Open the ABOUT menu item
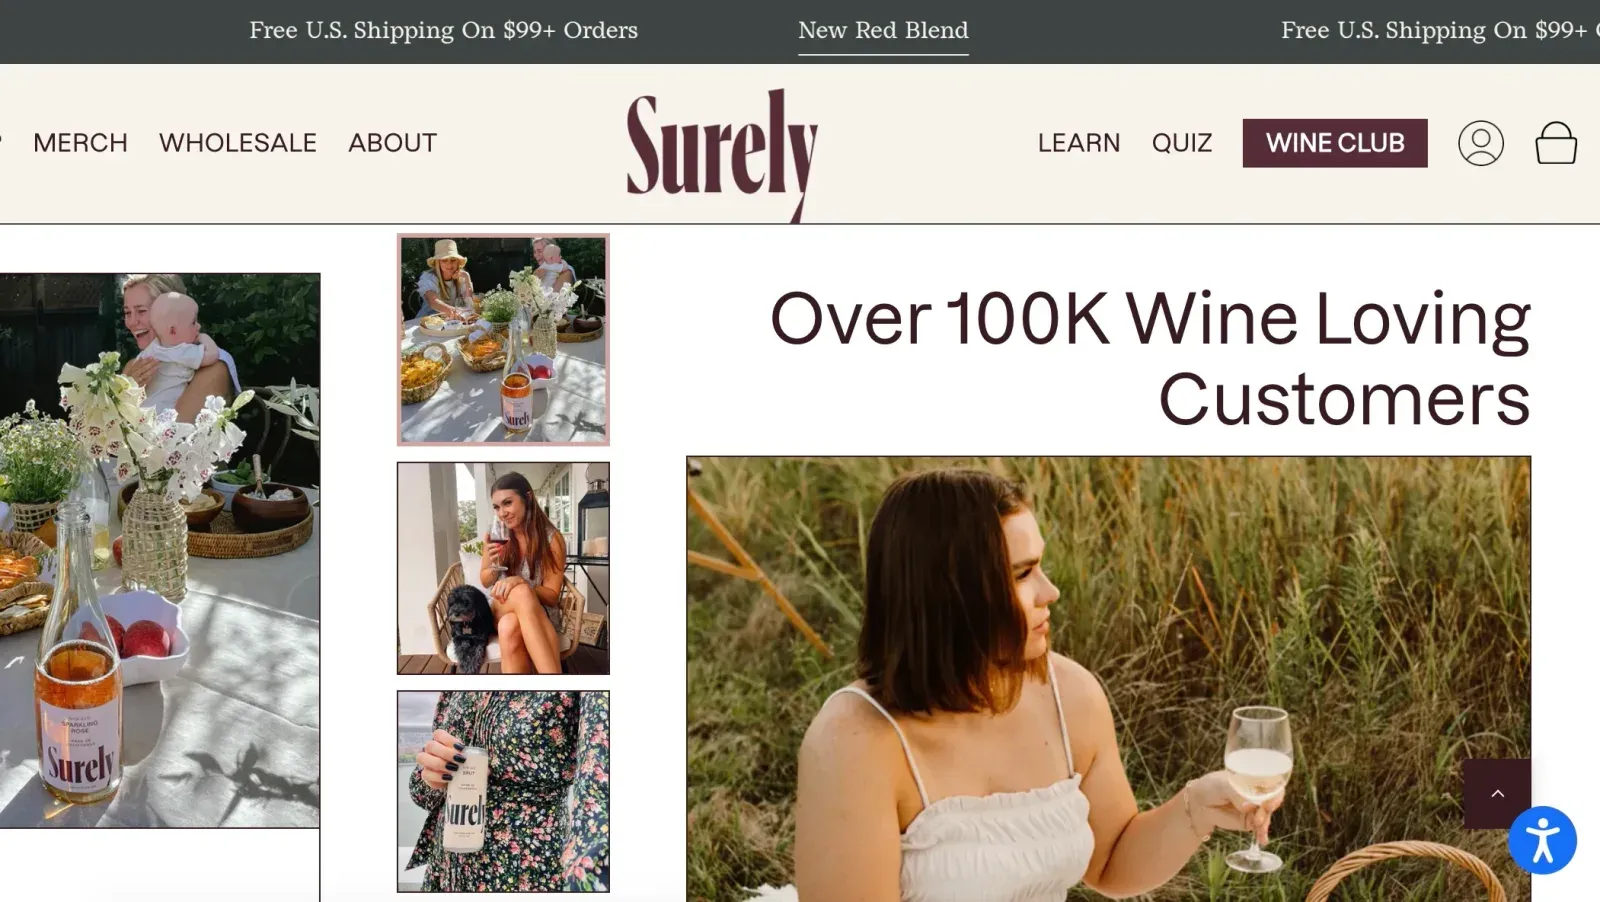The width and height of the screenshot is (1600, 902). pos(393,143)
